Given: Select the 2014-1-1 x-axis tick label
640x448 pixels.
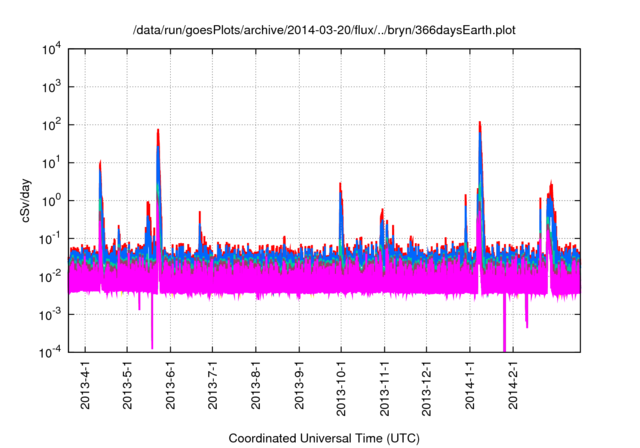Looking at the screenshot, I should pyautogui.click(x=470, y=385).
